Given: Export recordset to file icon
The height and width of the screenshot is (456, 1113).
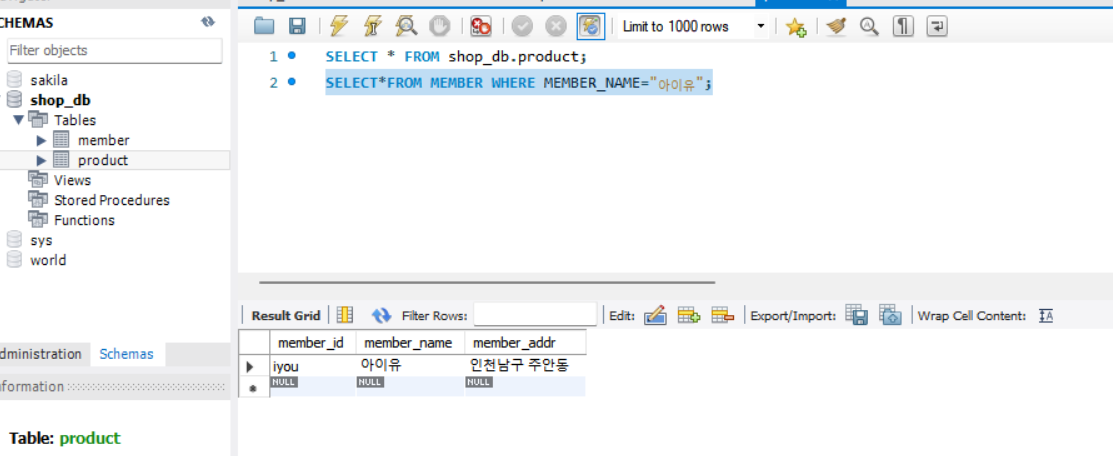Looking at the screenshot, I should tap(857, 315).
